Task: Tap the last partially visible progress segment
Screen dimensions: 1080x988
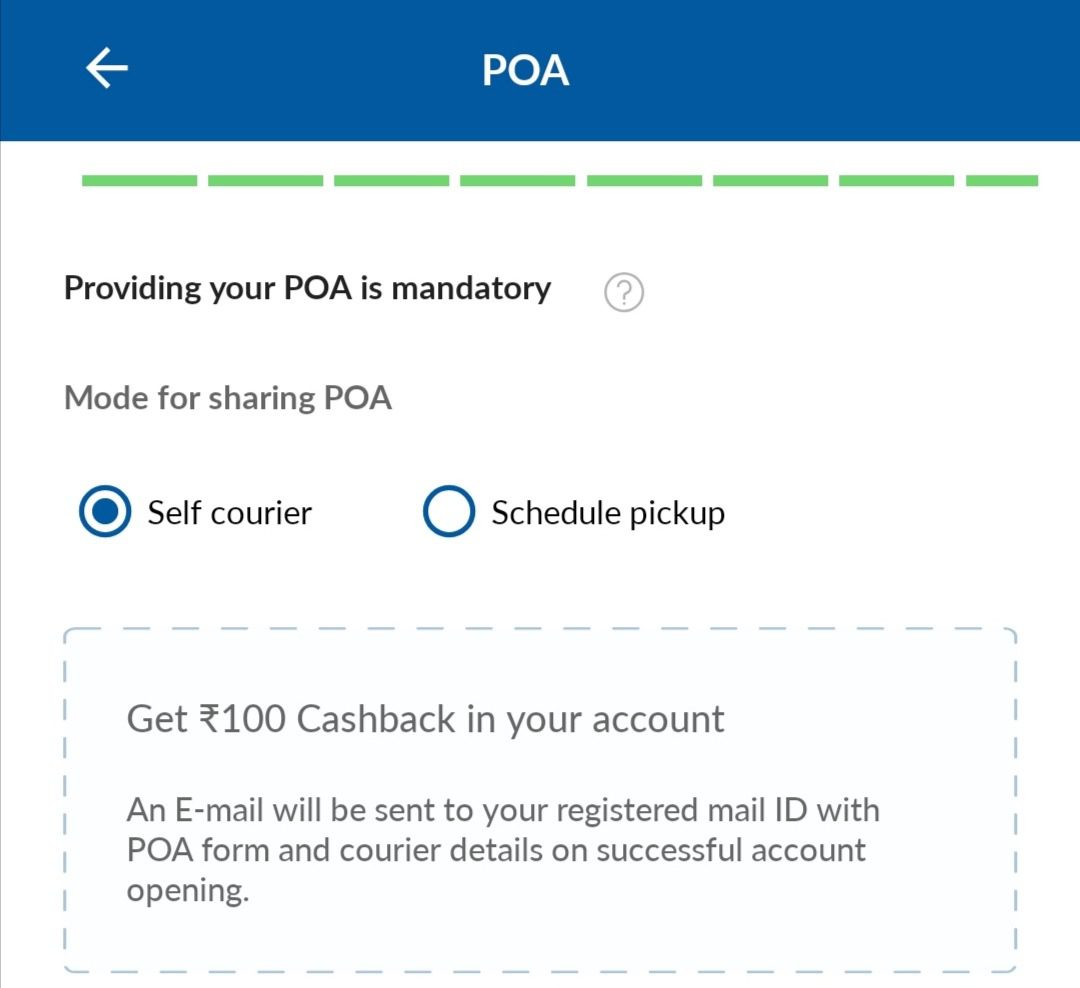Action: [x=1002, y=181]
